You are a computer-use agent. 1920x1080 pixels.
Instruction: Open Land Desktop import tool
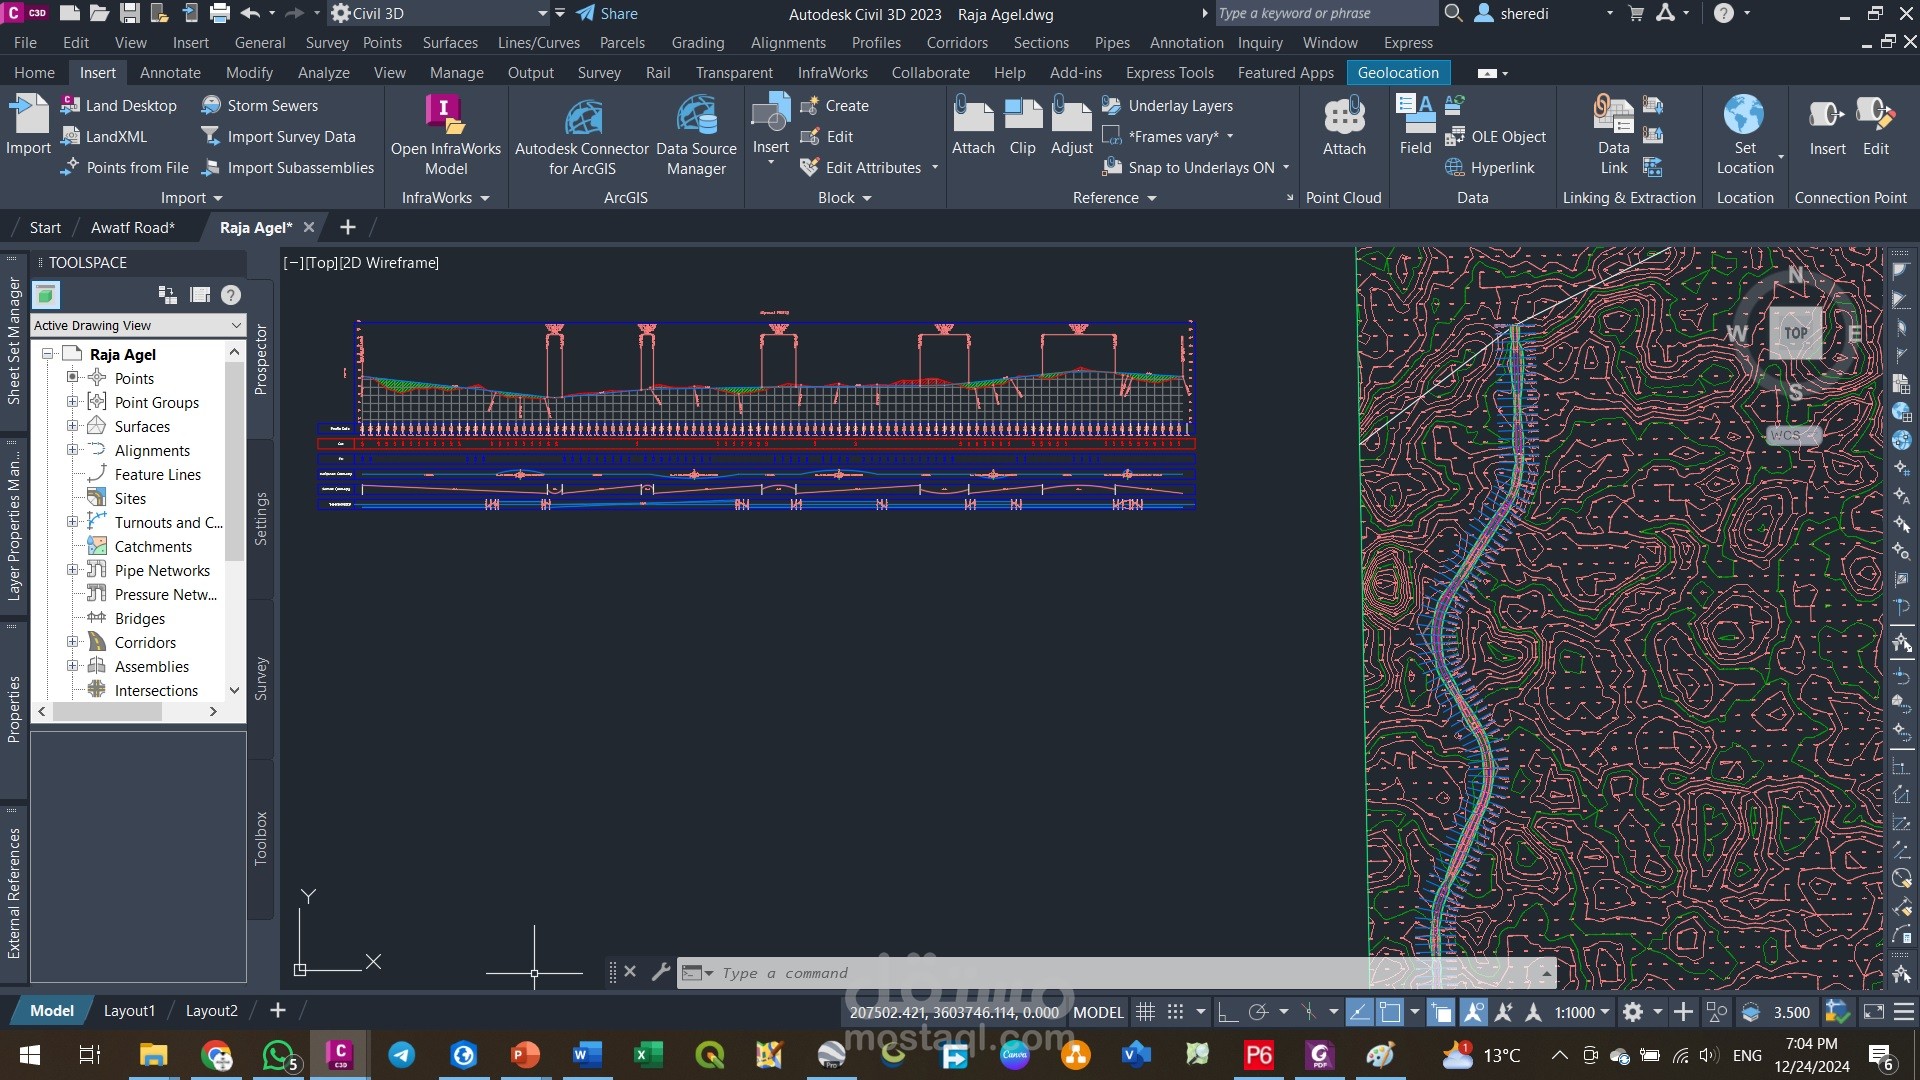click(x=119, y=105)
